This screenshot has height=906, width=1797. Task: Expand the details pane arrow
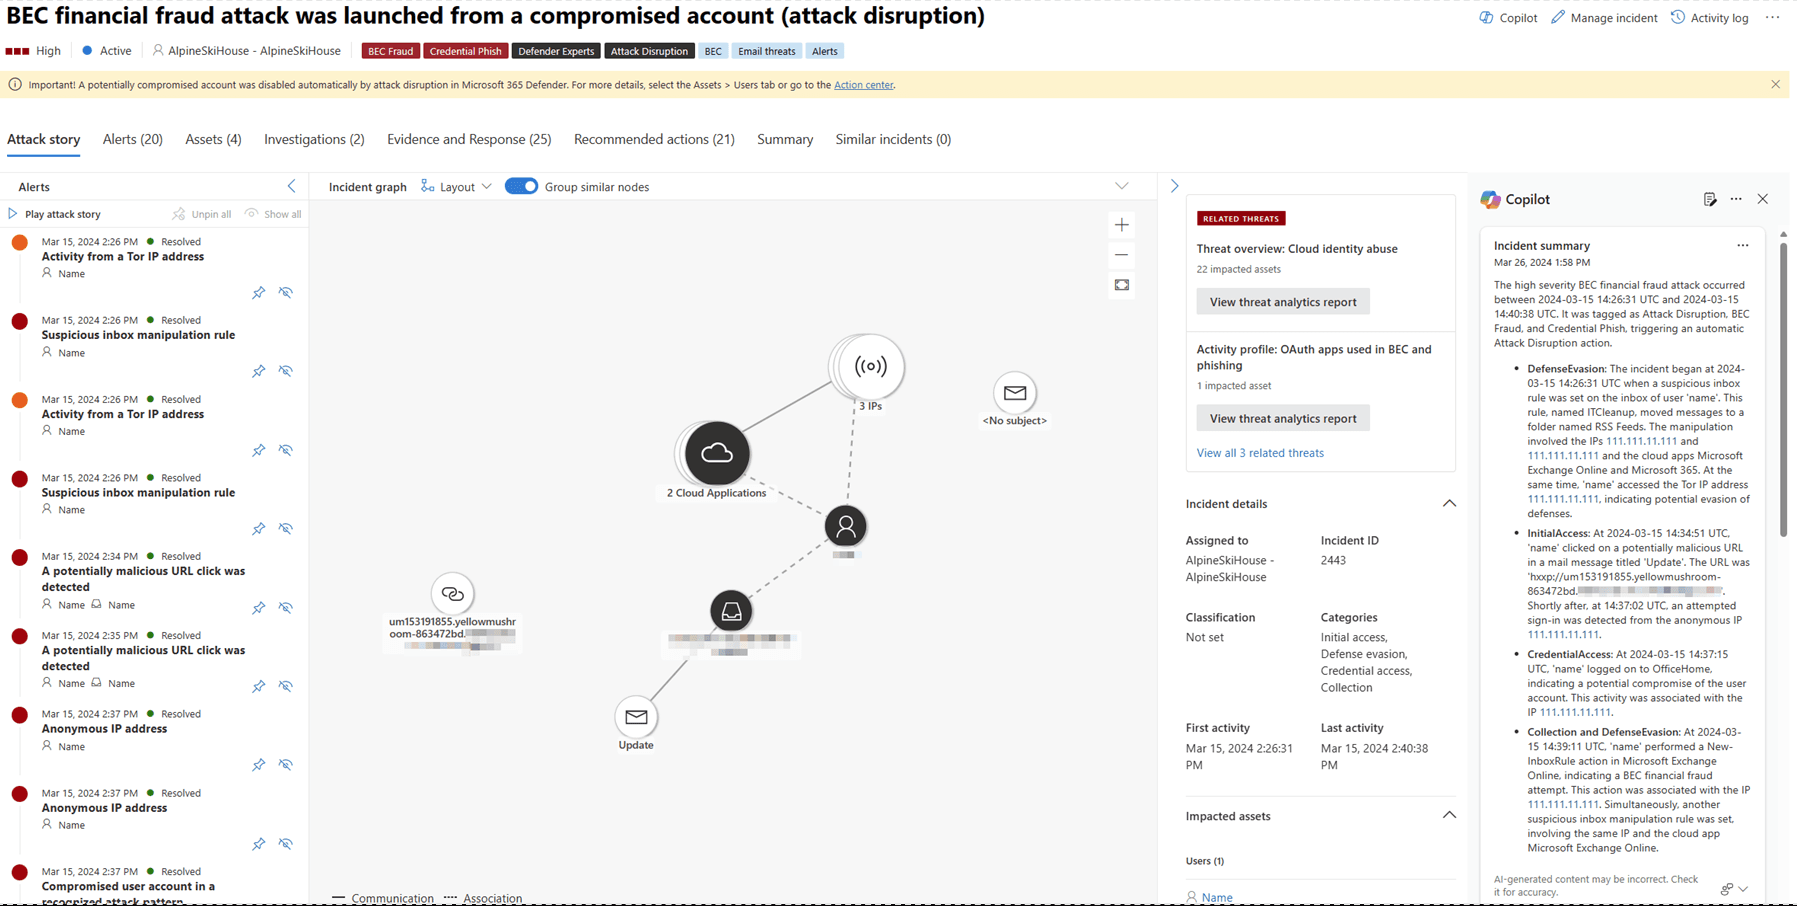click(x=1174, y=186)
